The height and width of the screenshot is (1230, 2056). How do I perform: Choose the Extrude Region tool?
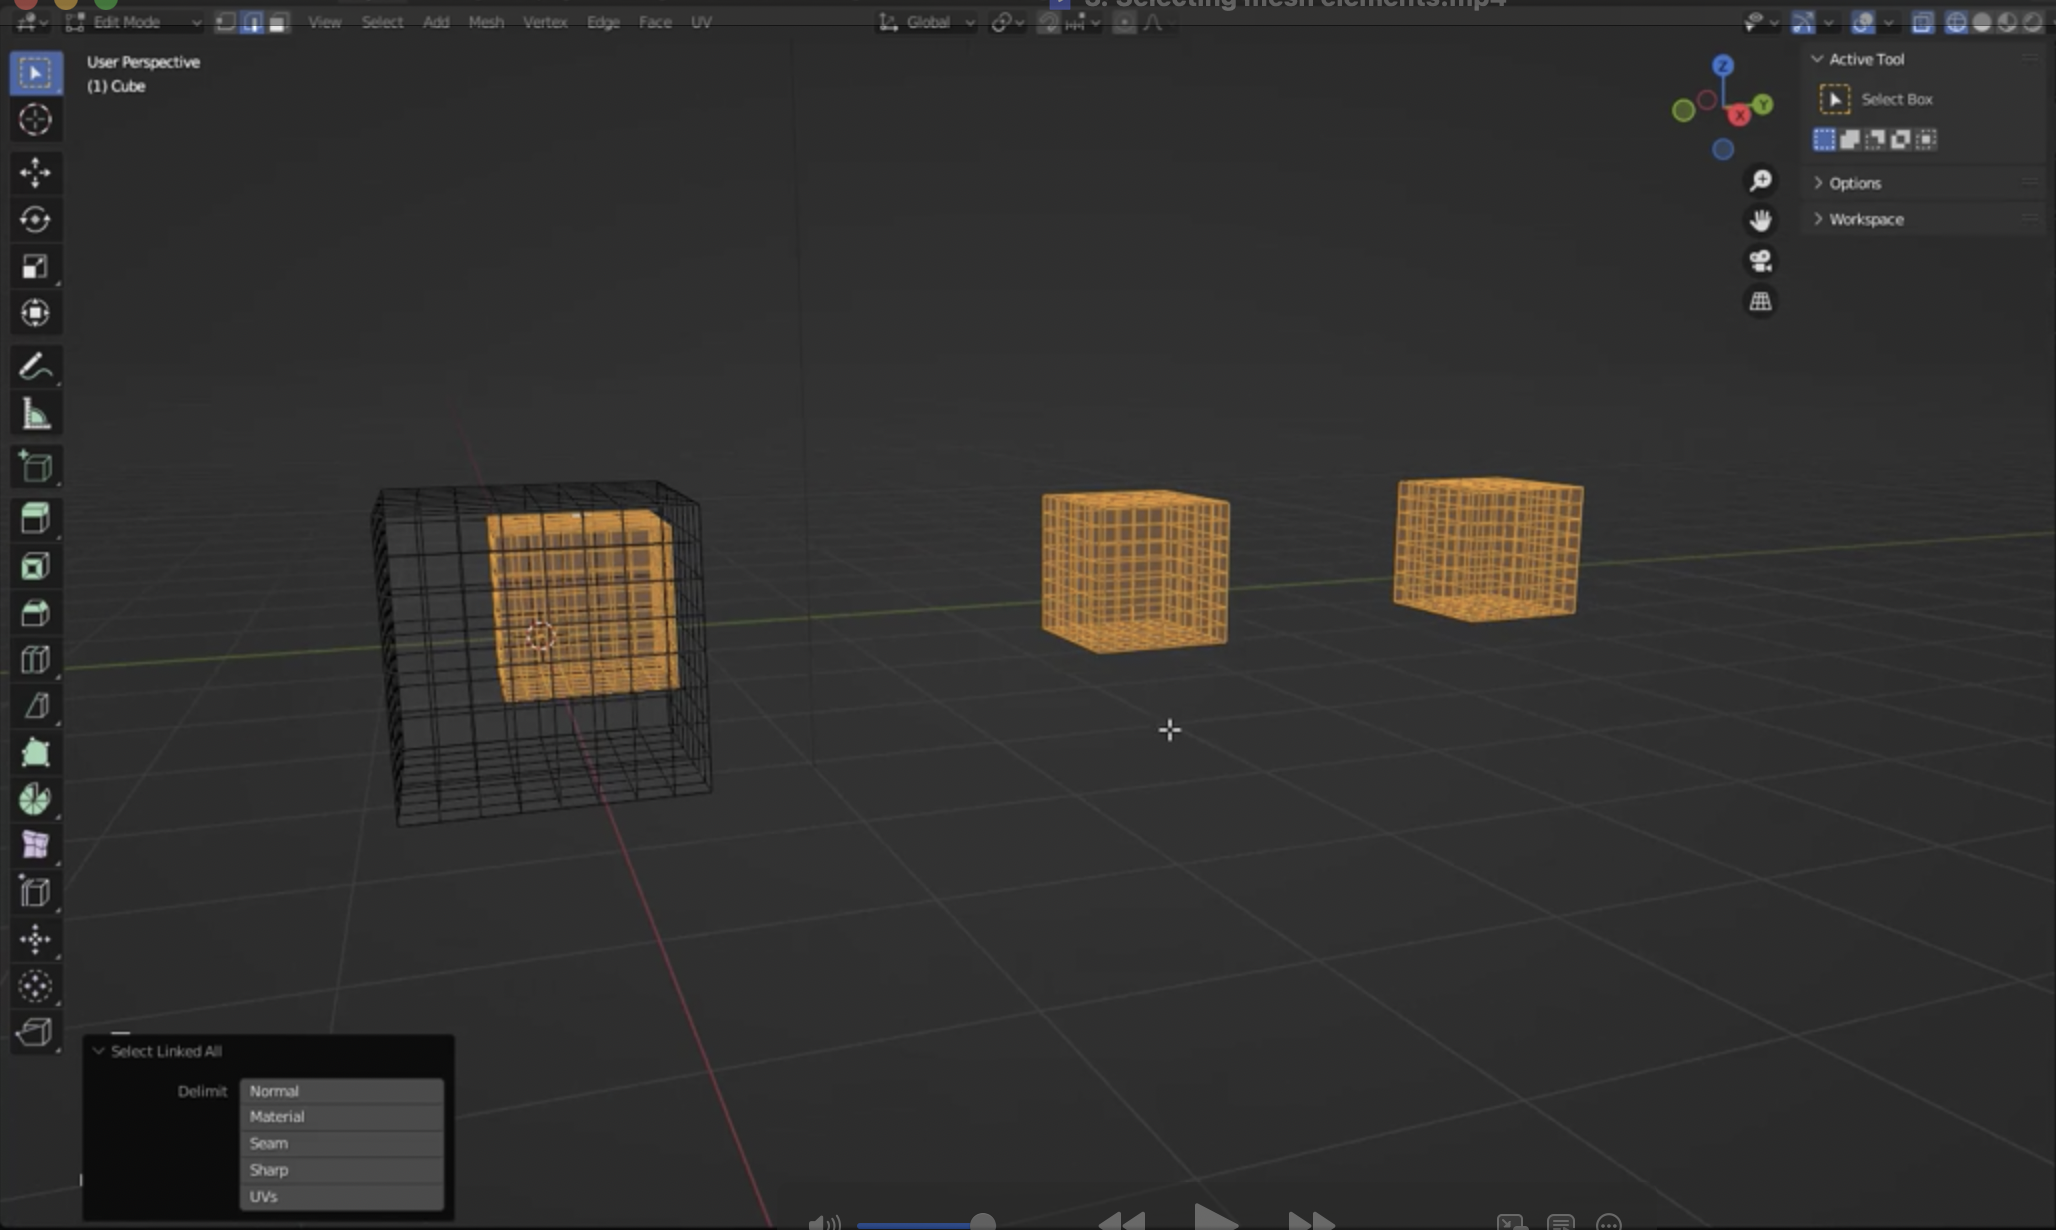[35, 518]
